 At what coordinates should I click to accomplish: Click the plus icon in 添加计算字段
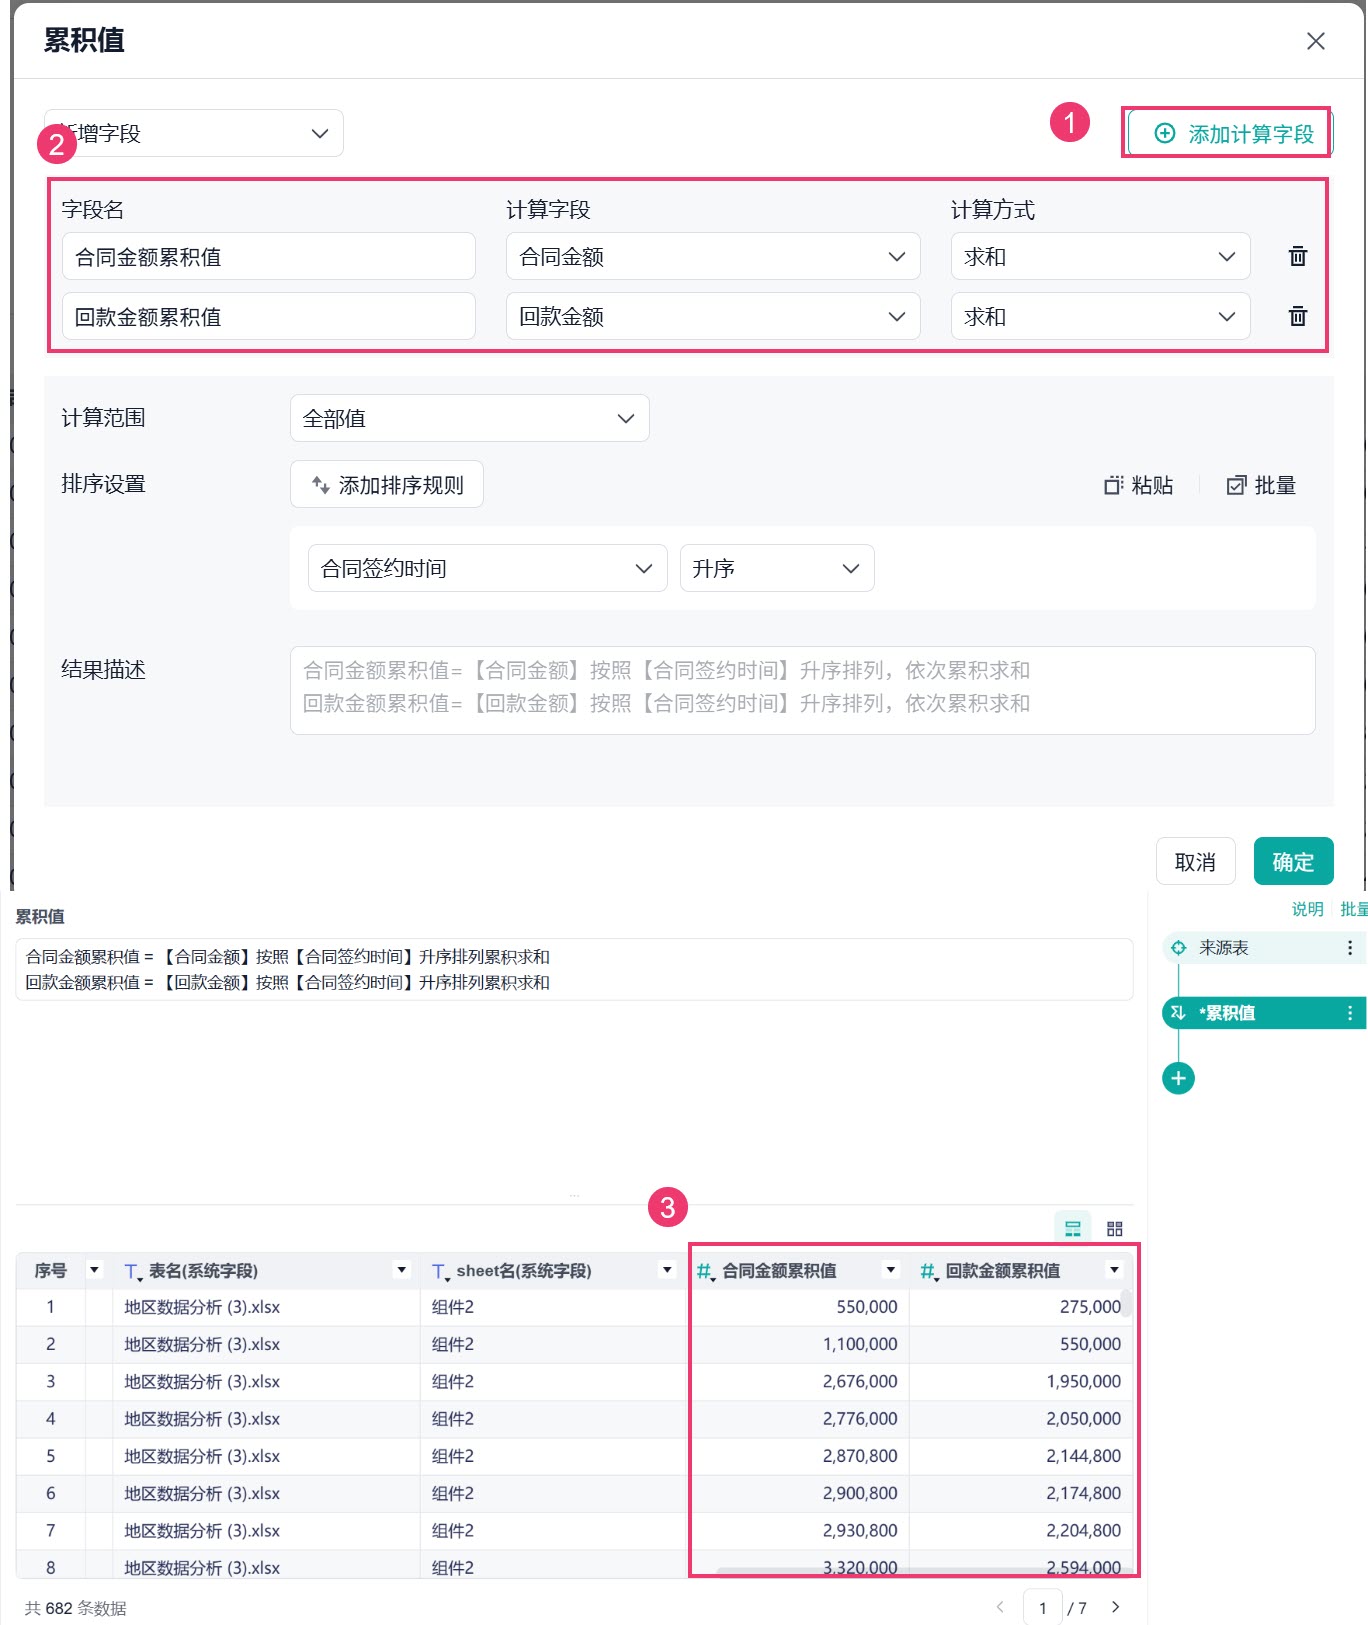click(x=1165, y=134)
